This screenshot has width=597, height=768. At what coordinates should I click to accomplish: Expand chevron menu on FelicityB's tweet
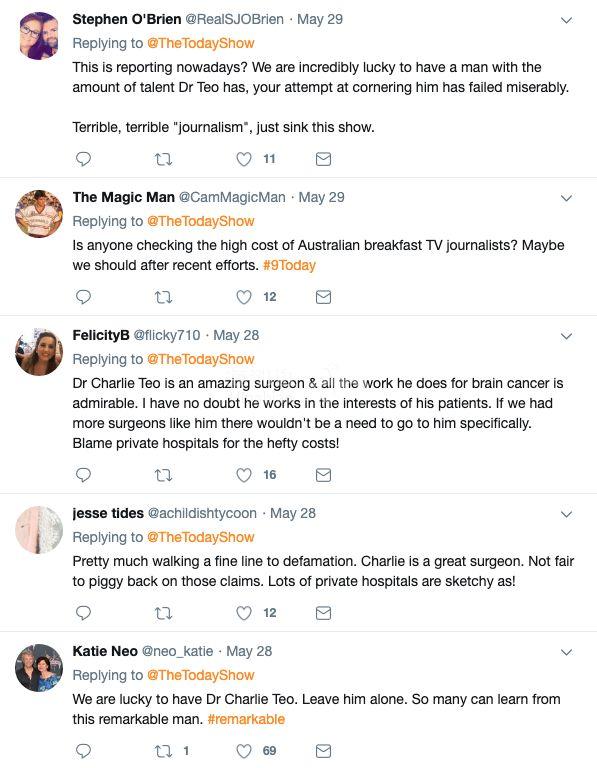[x=567, y=336]
